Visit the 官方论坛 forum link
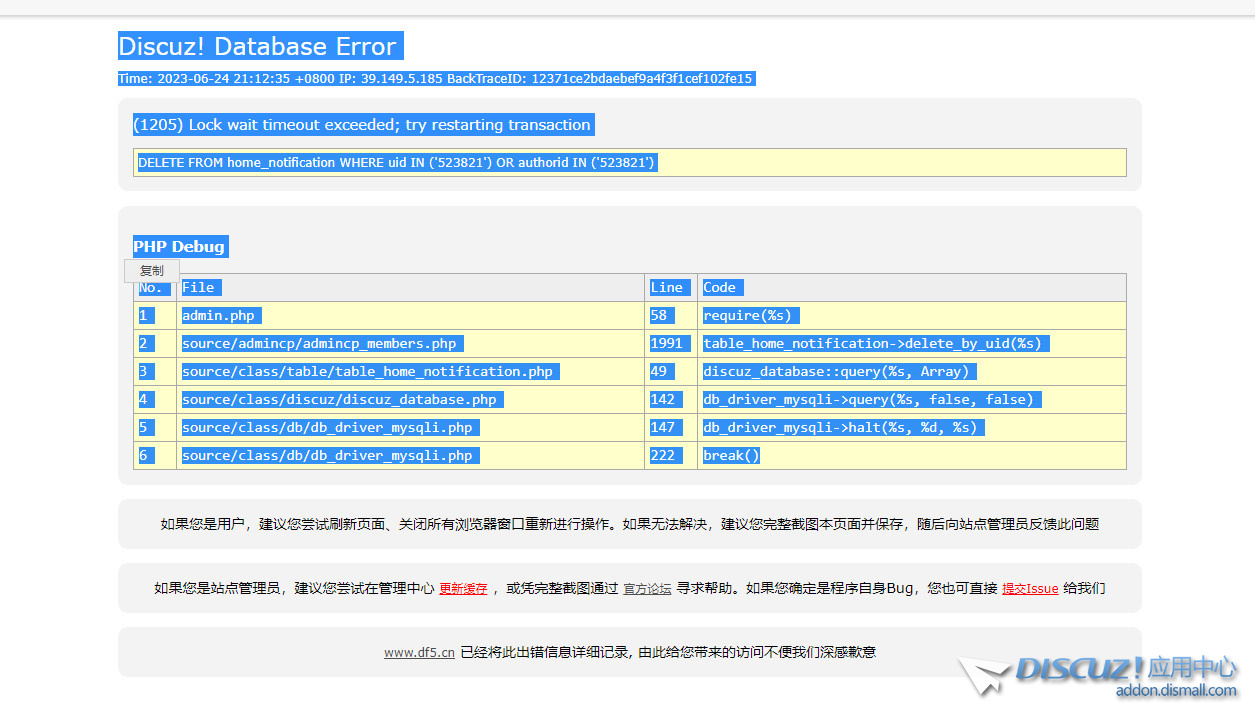This screenshot has width=1255, height=716. [x=646, y=589]
